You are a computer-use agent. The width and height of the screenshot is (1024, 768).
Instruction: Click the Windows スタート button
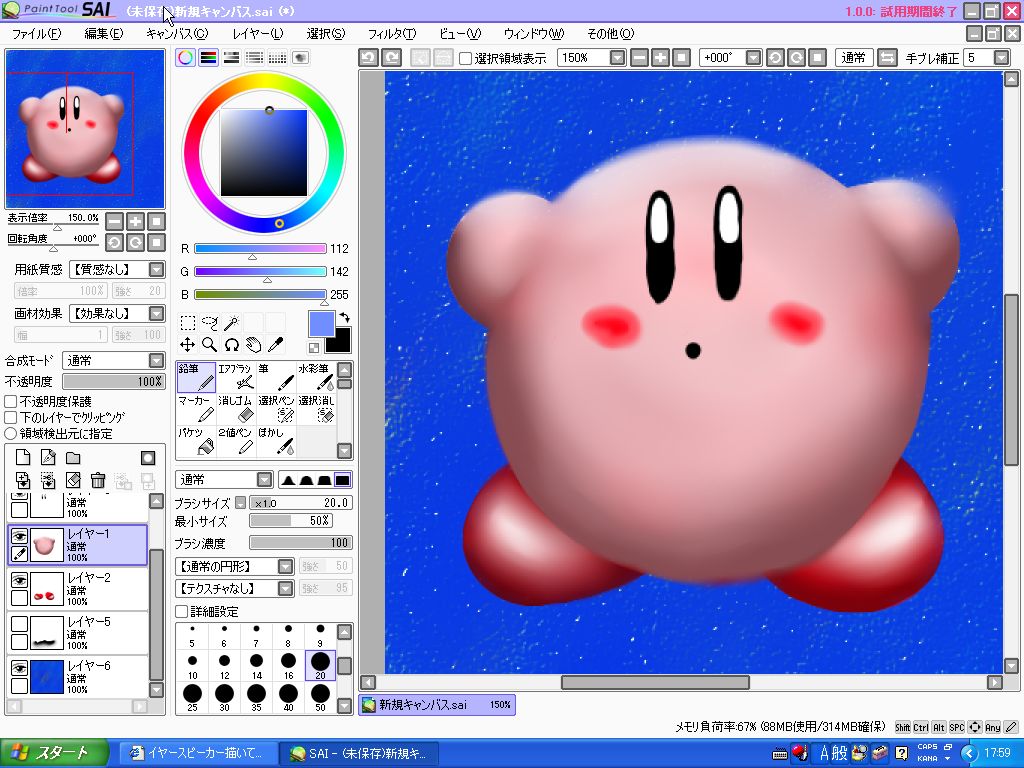click(54, 753)
